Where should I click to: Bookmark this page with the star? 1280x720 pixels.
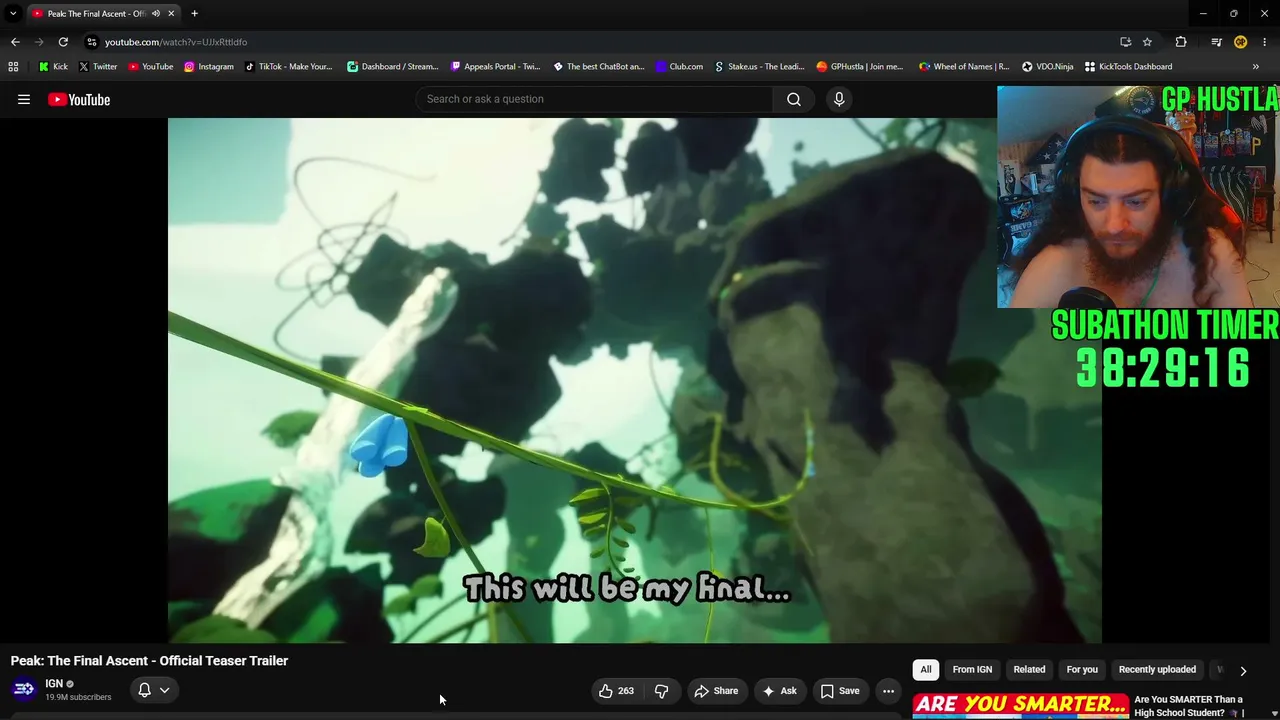click(1147, 42)
